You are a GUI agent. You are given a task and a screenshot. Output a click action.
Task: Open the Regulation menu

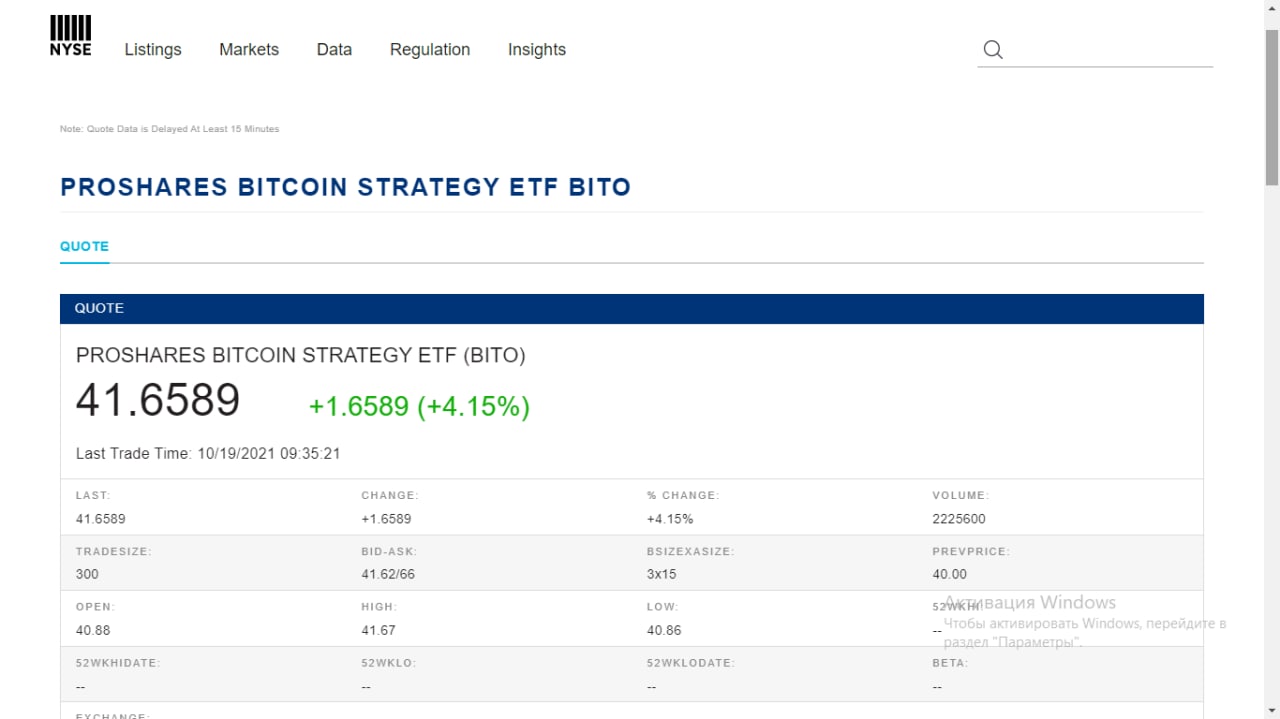pyautogui.click(x=430, y=50)
